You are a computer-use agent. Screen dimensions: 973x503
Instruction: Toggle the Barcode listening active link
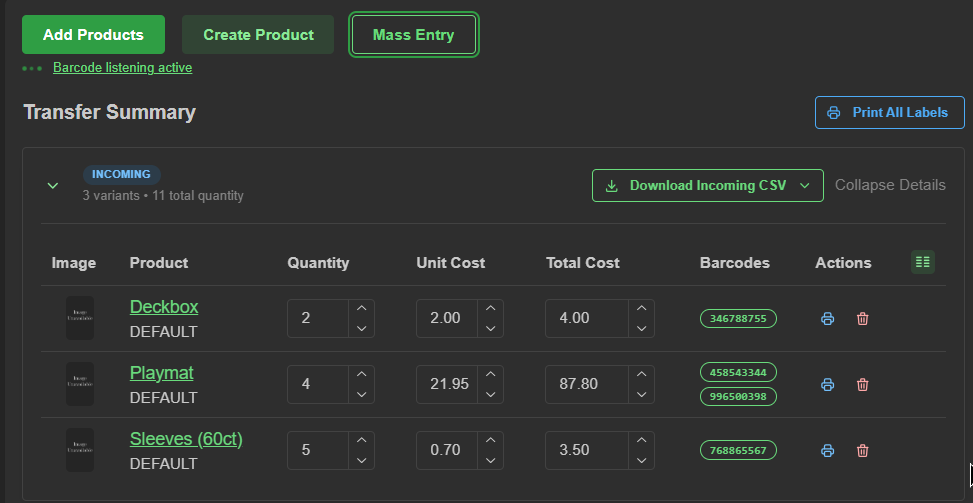pyautogui.click(x=122, y=68)
